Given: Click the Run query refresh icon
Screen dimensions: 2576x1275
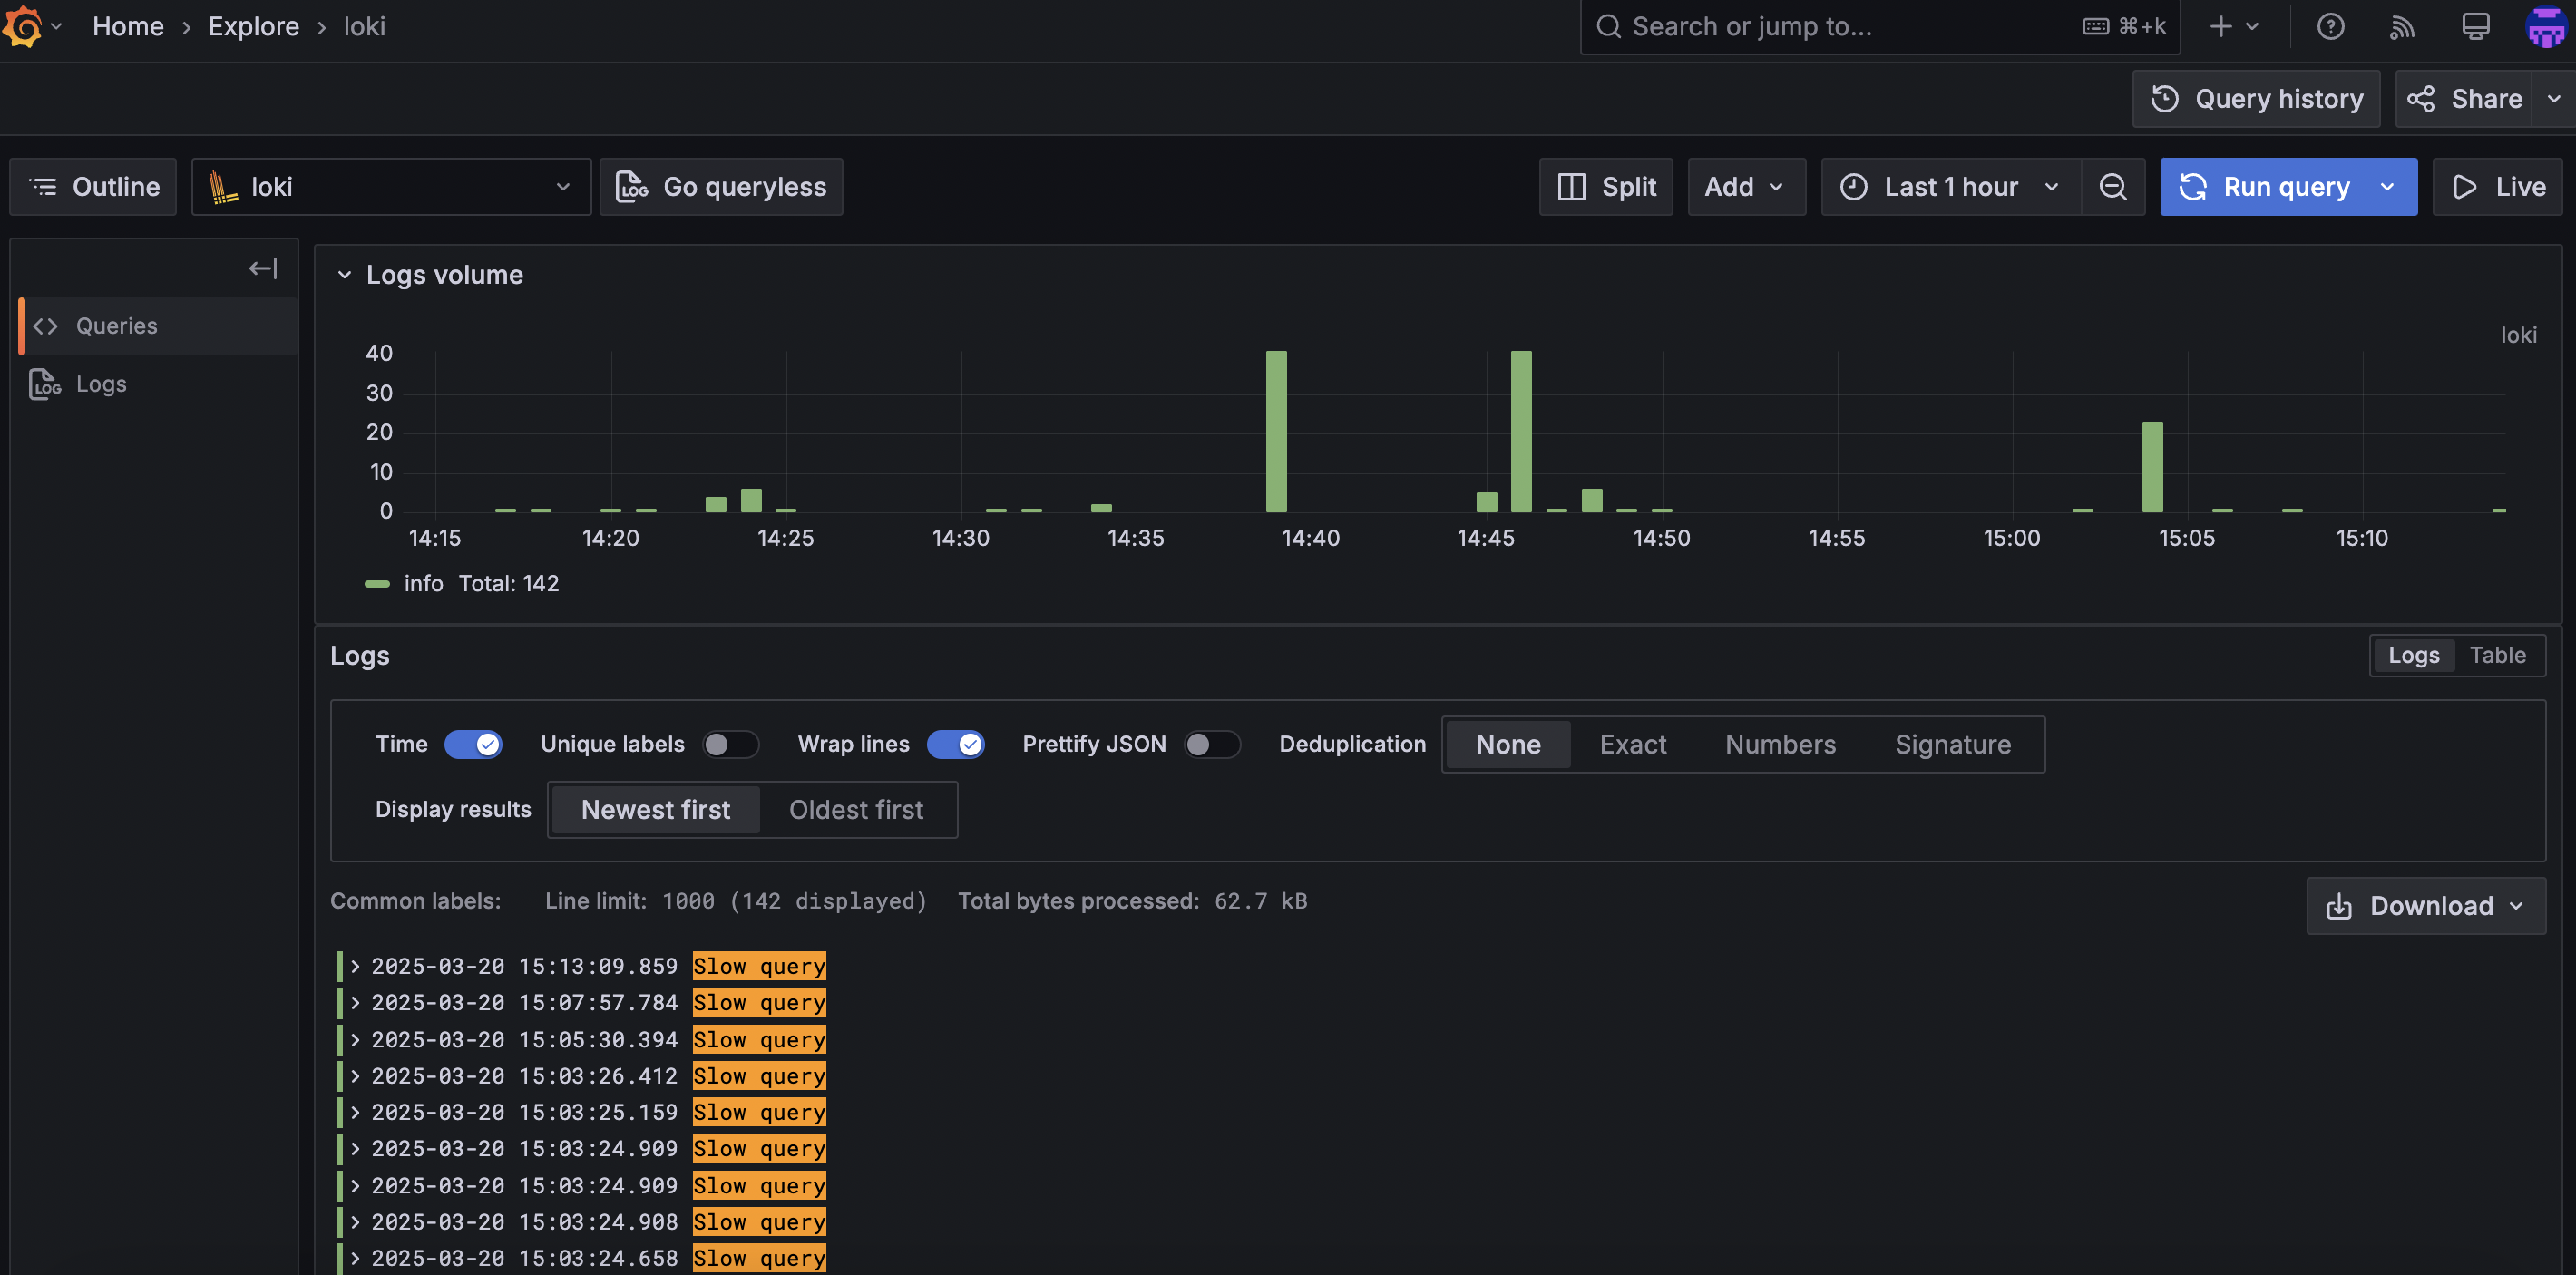Looking at the screenshot, I should [x=2193, y=187].
